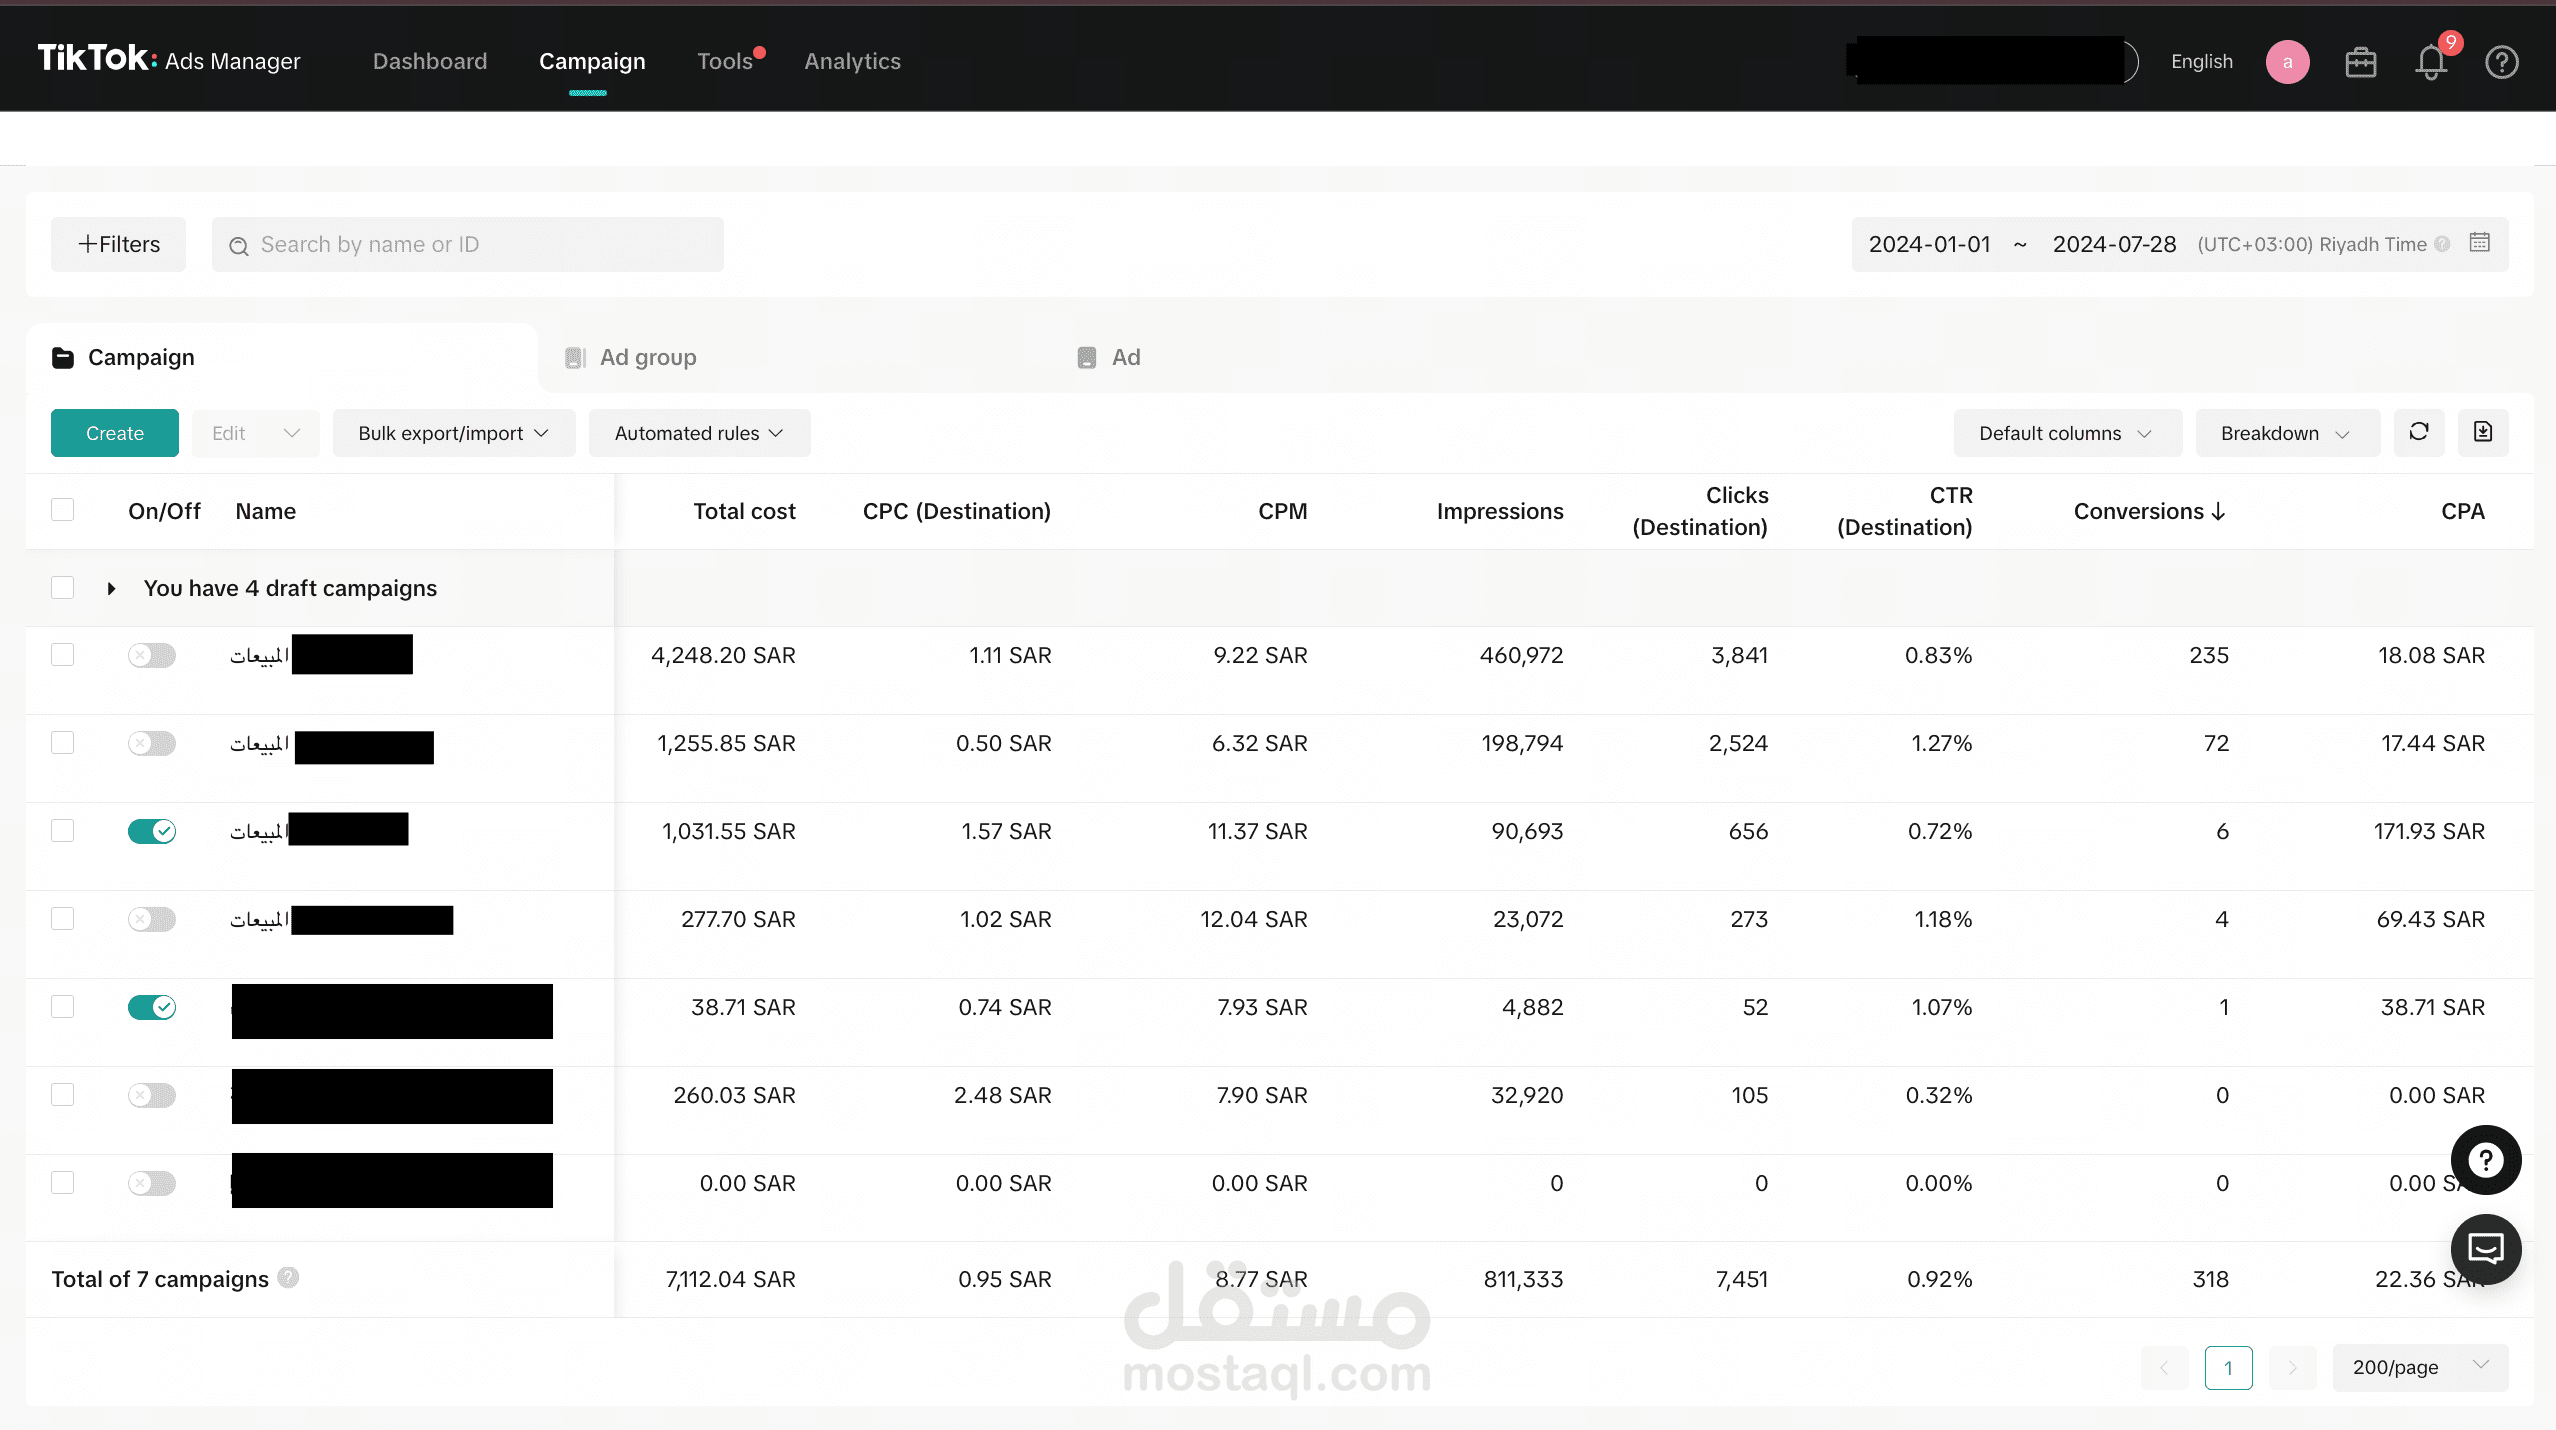The width and height of the screenshot is (2556, 1430).
Task: Click the pink account avatar icon
Action: [x=2287, y=62]
